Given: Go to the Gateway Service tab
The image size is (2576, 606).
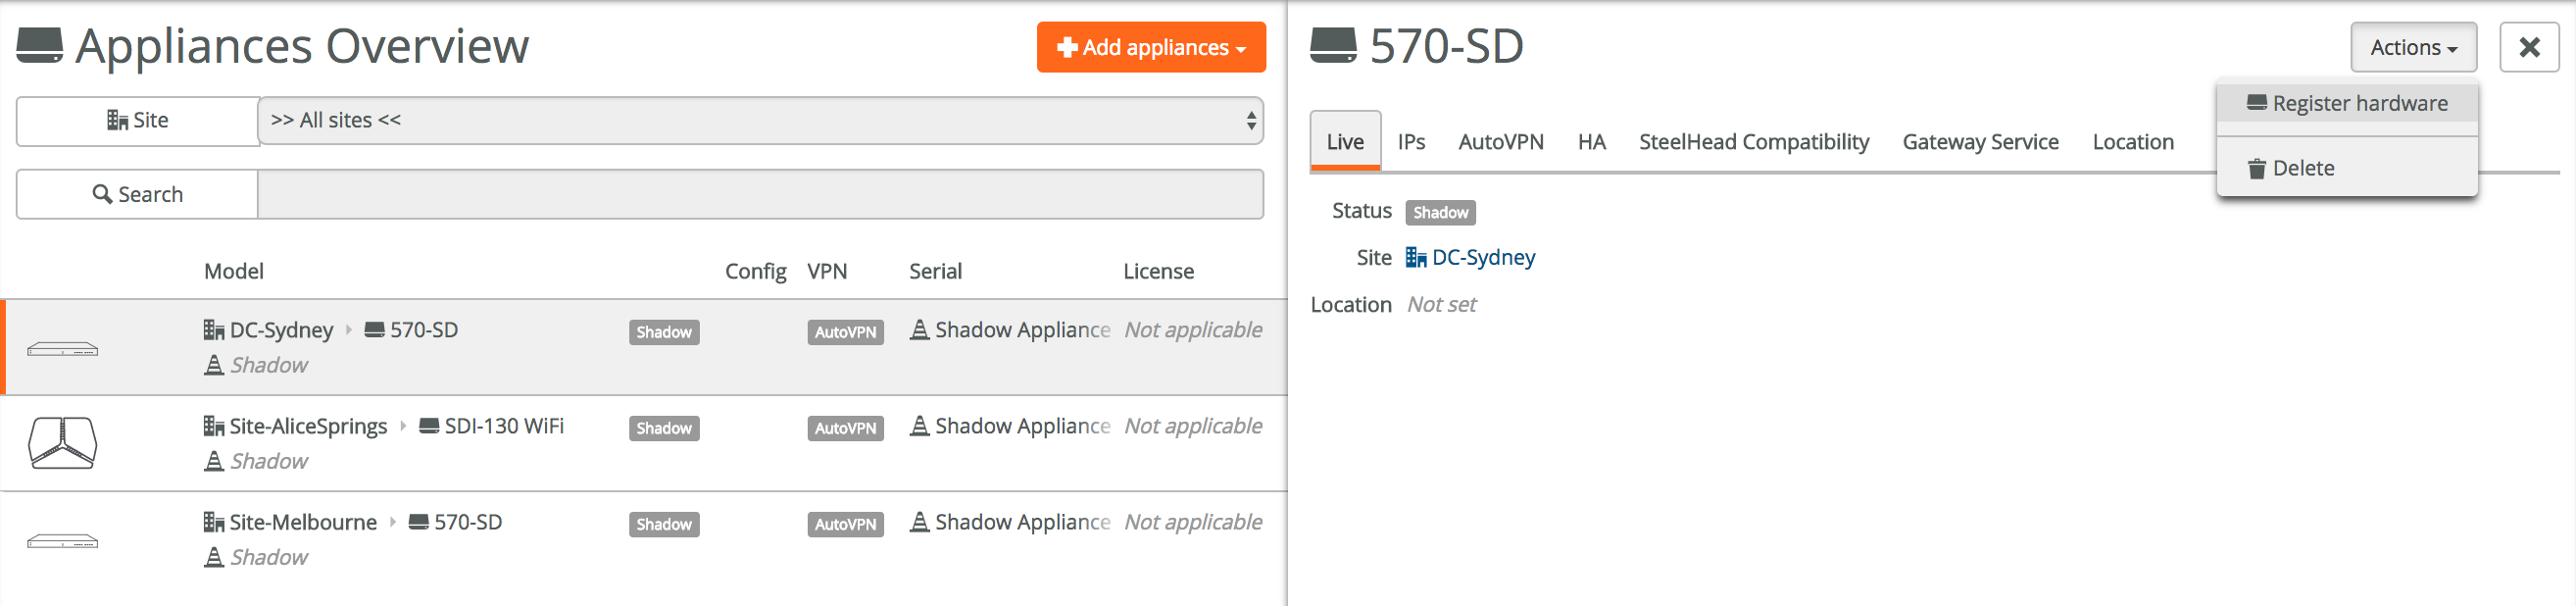Looking at the screenshot, I should click(x=1979, y=142).
